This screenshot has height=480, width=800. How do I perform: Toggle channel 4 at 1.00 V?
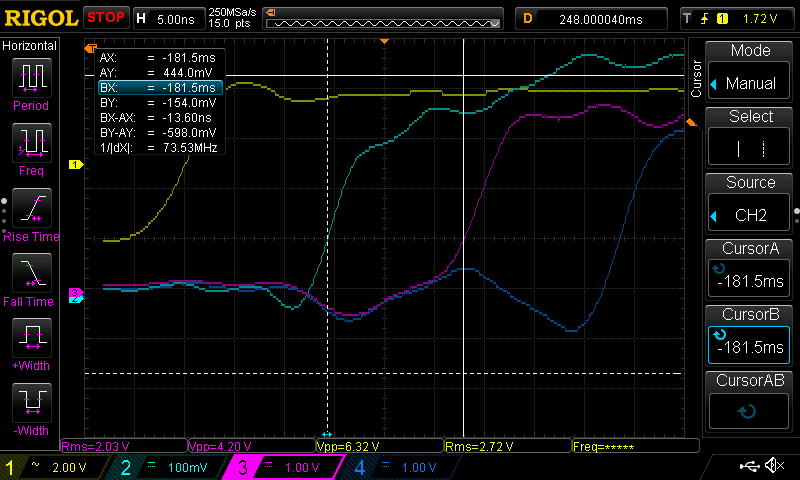(x=403, y=467)
